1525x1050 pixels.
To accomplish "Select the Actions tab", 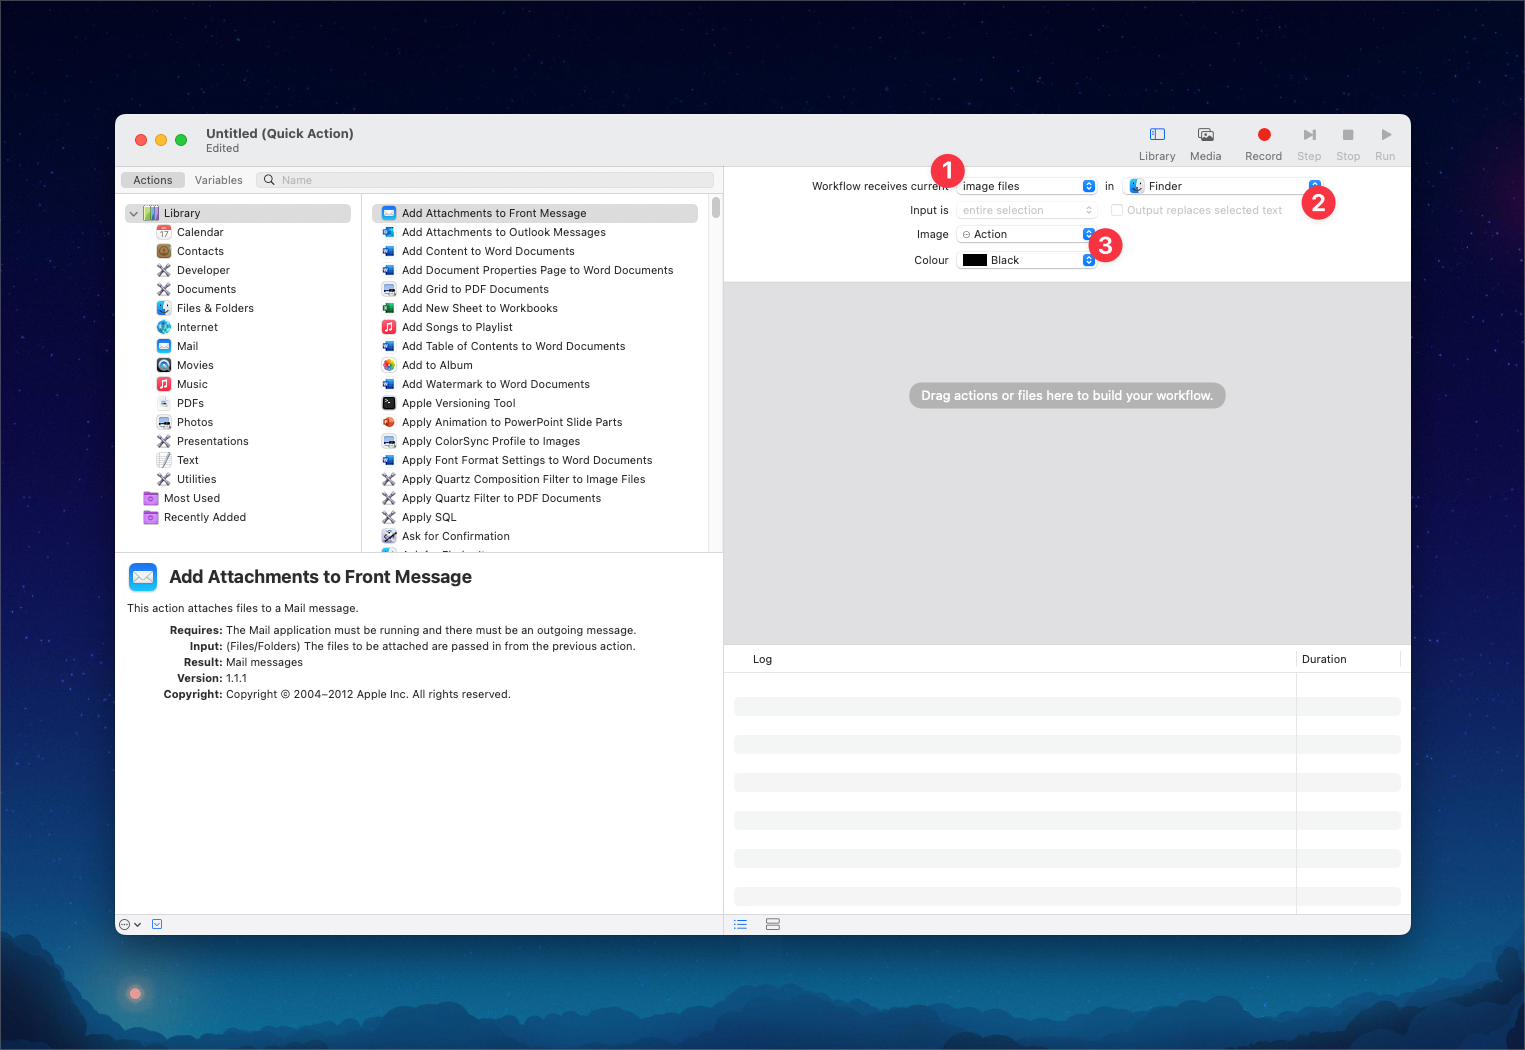I will point(152,180).
